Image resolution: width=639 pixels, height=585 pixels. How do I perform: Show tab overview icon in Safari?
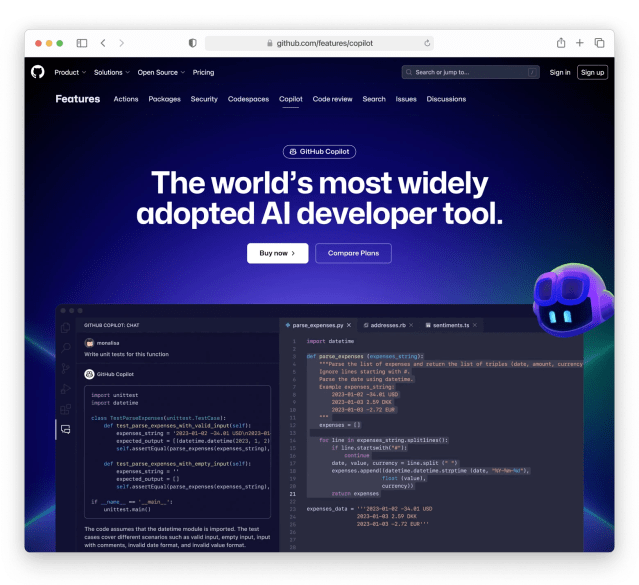(x=599, y=43)
